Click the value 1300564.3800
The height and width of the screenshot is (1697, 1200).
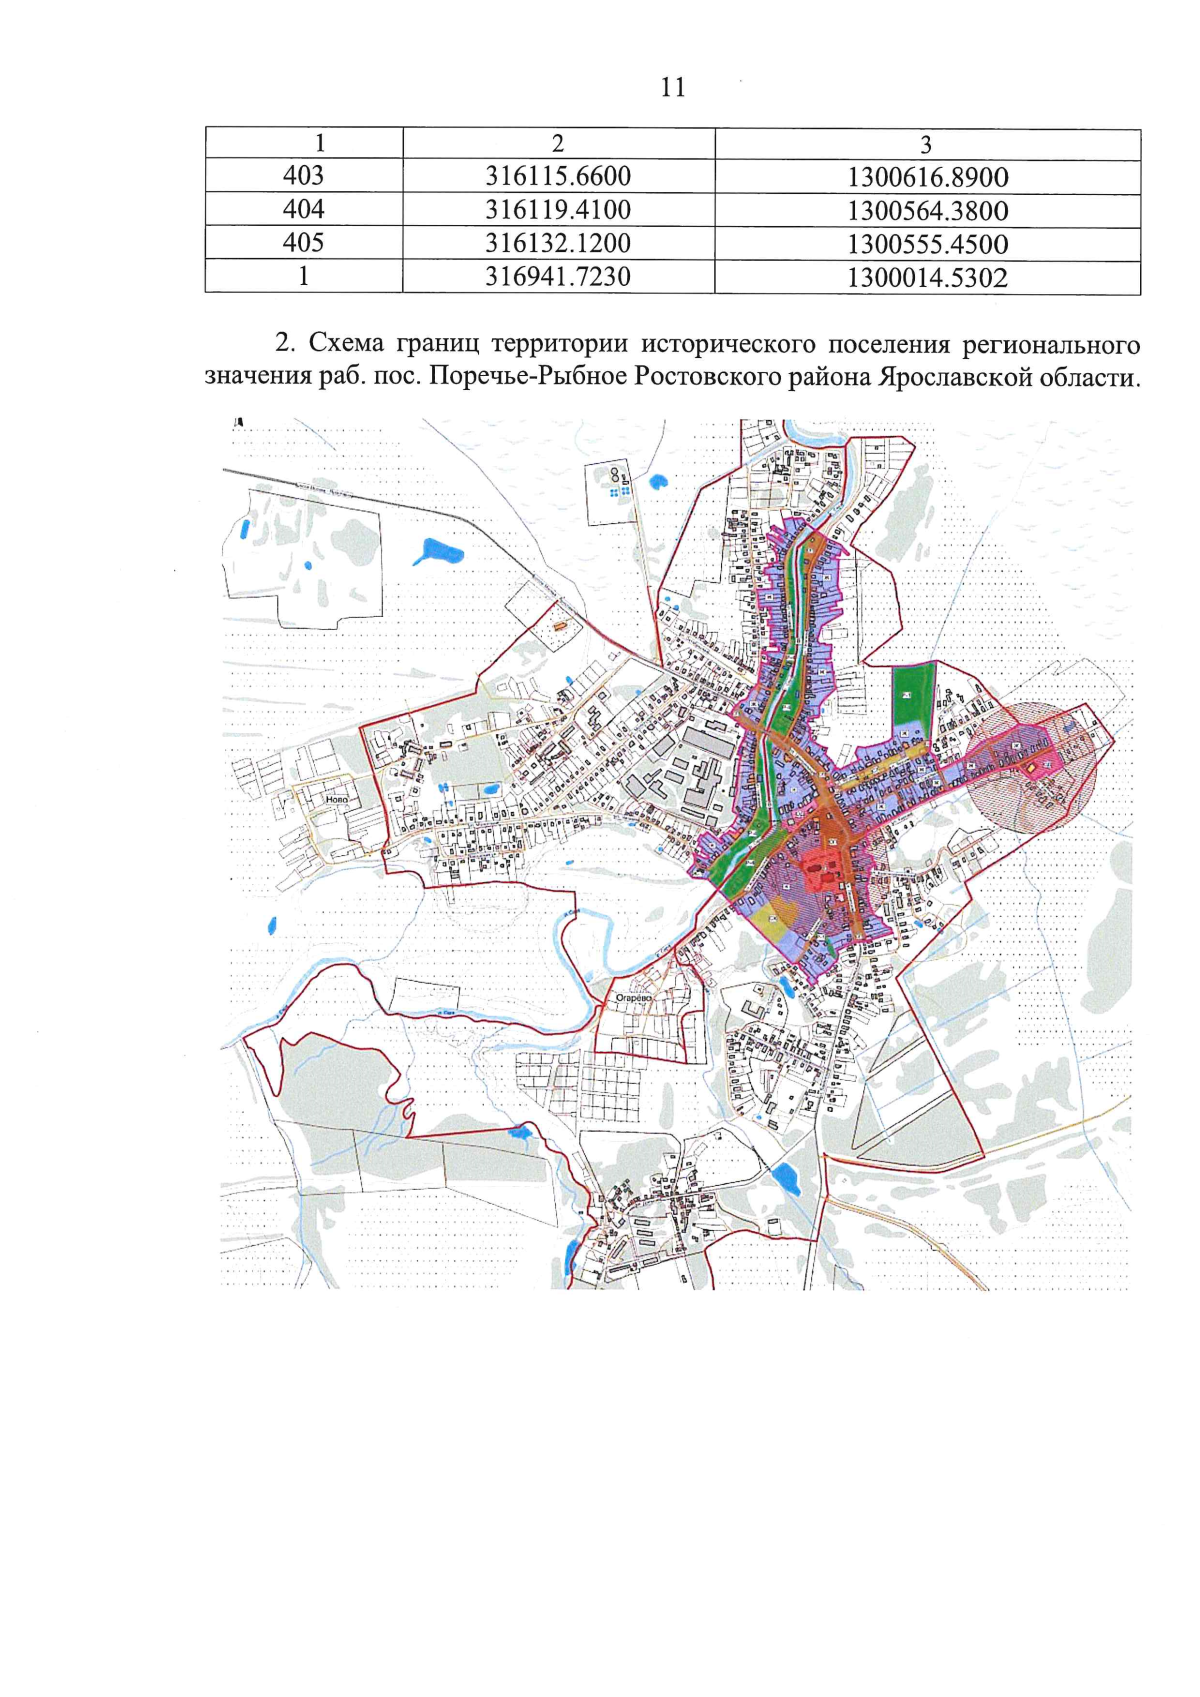pyautogui.click(x=927, y=211)
